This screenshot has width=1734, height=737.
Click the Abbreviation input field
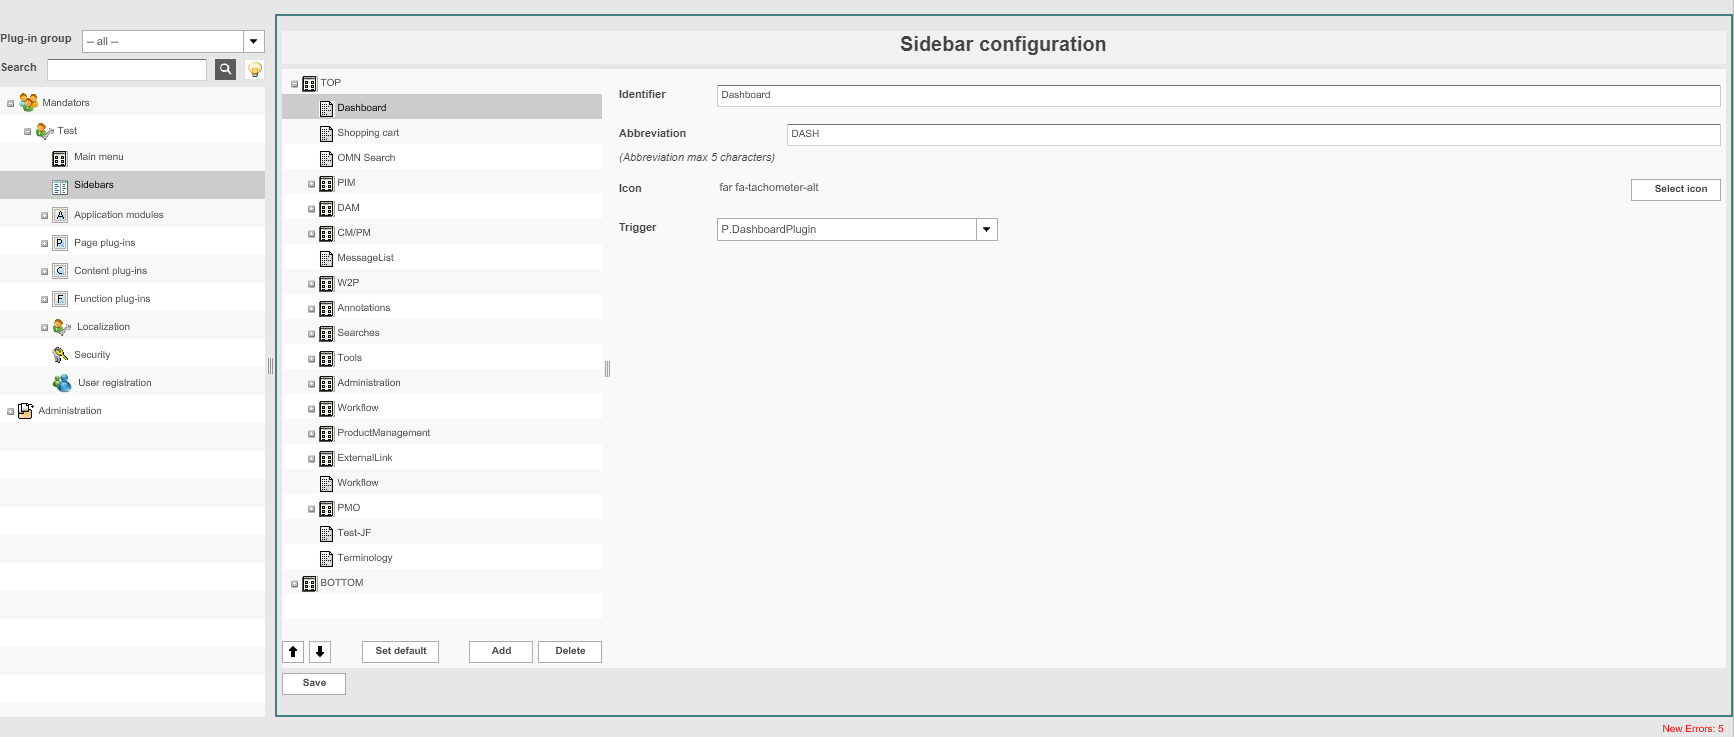coord(1254,135)
